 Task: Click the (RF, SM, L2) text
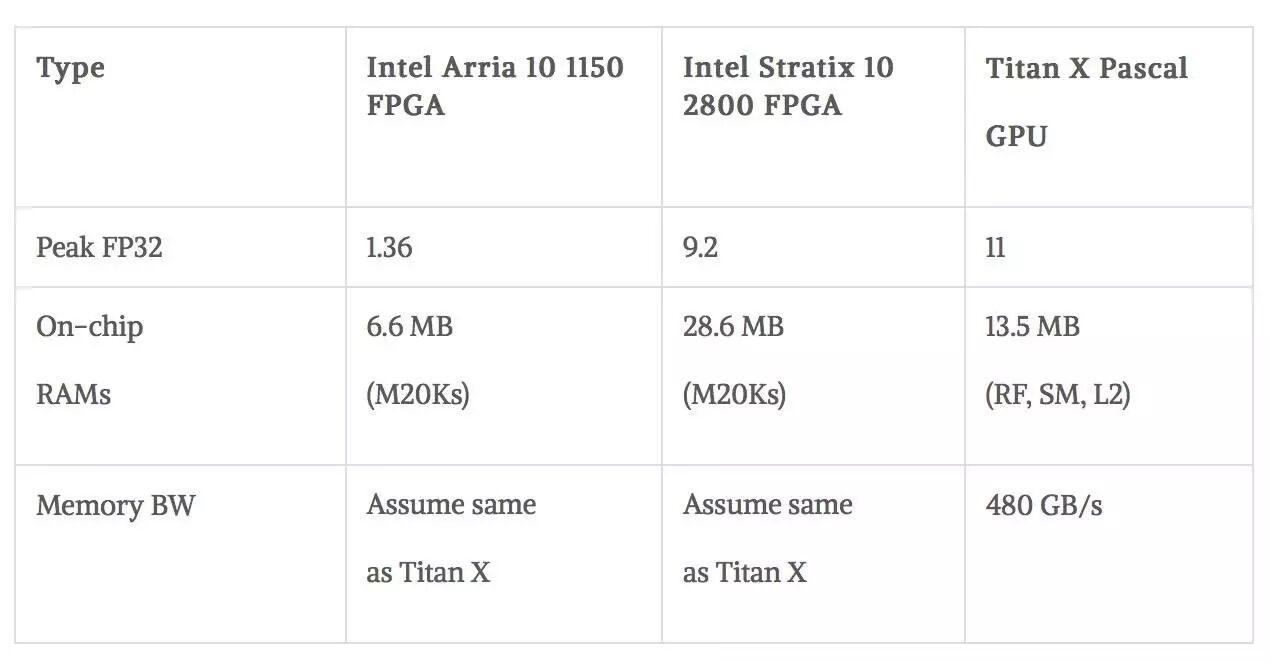coord(1058,395)
